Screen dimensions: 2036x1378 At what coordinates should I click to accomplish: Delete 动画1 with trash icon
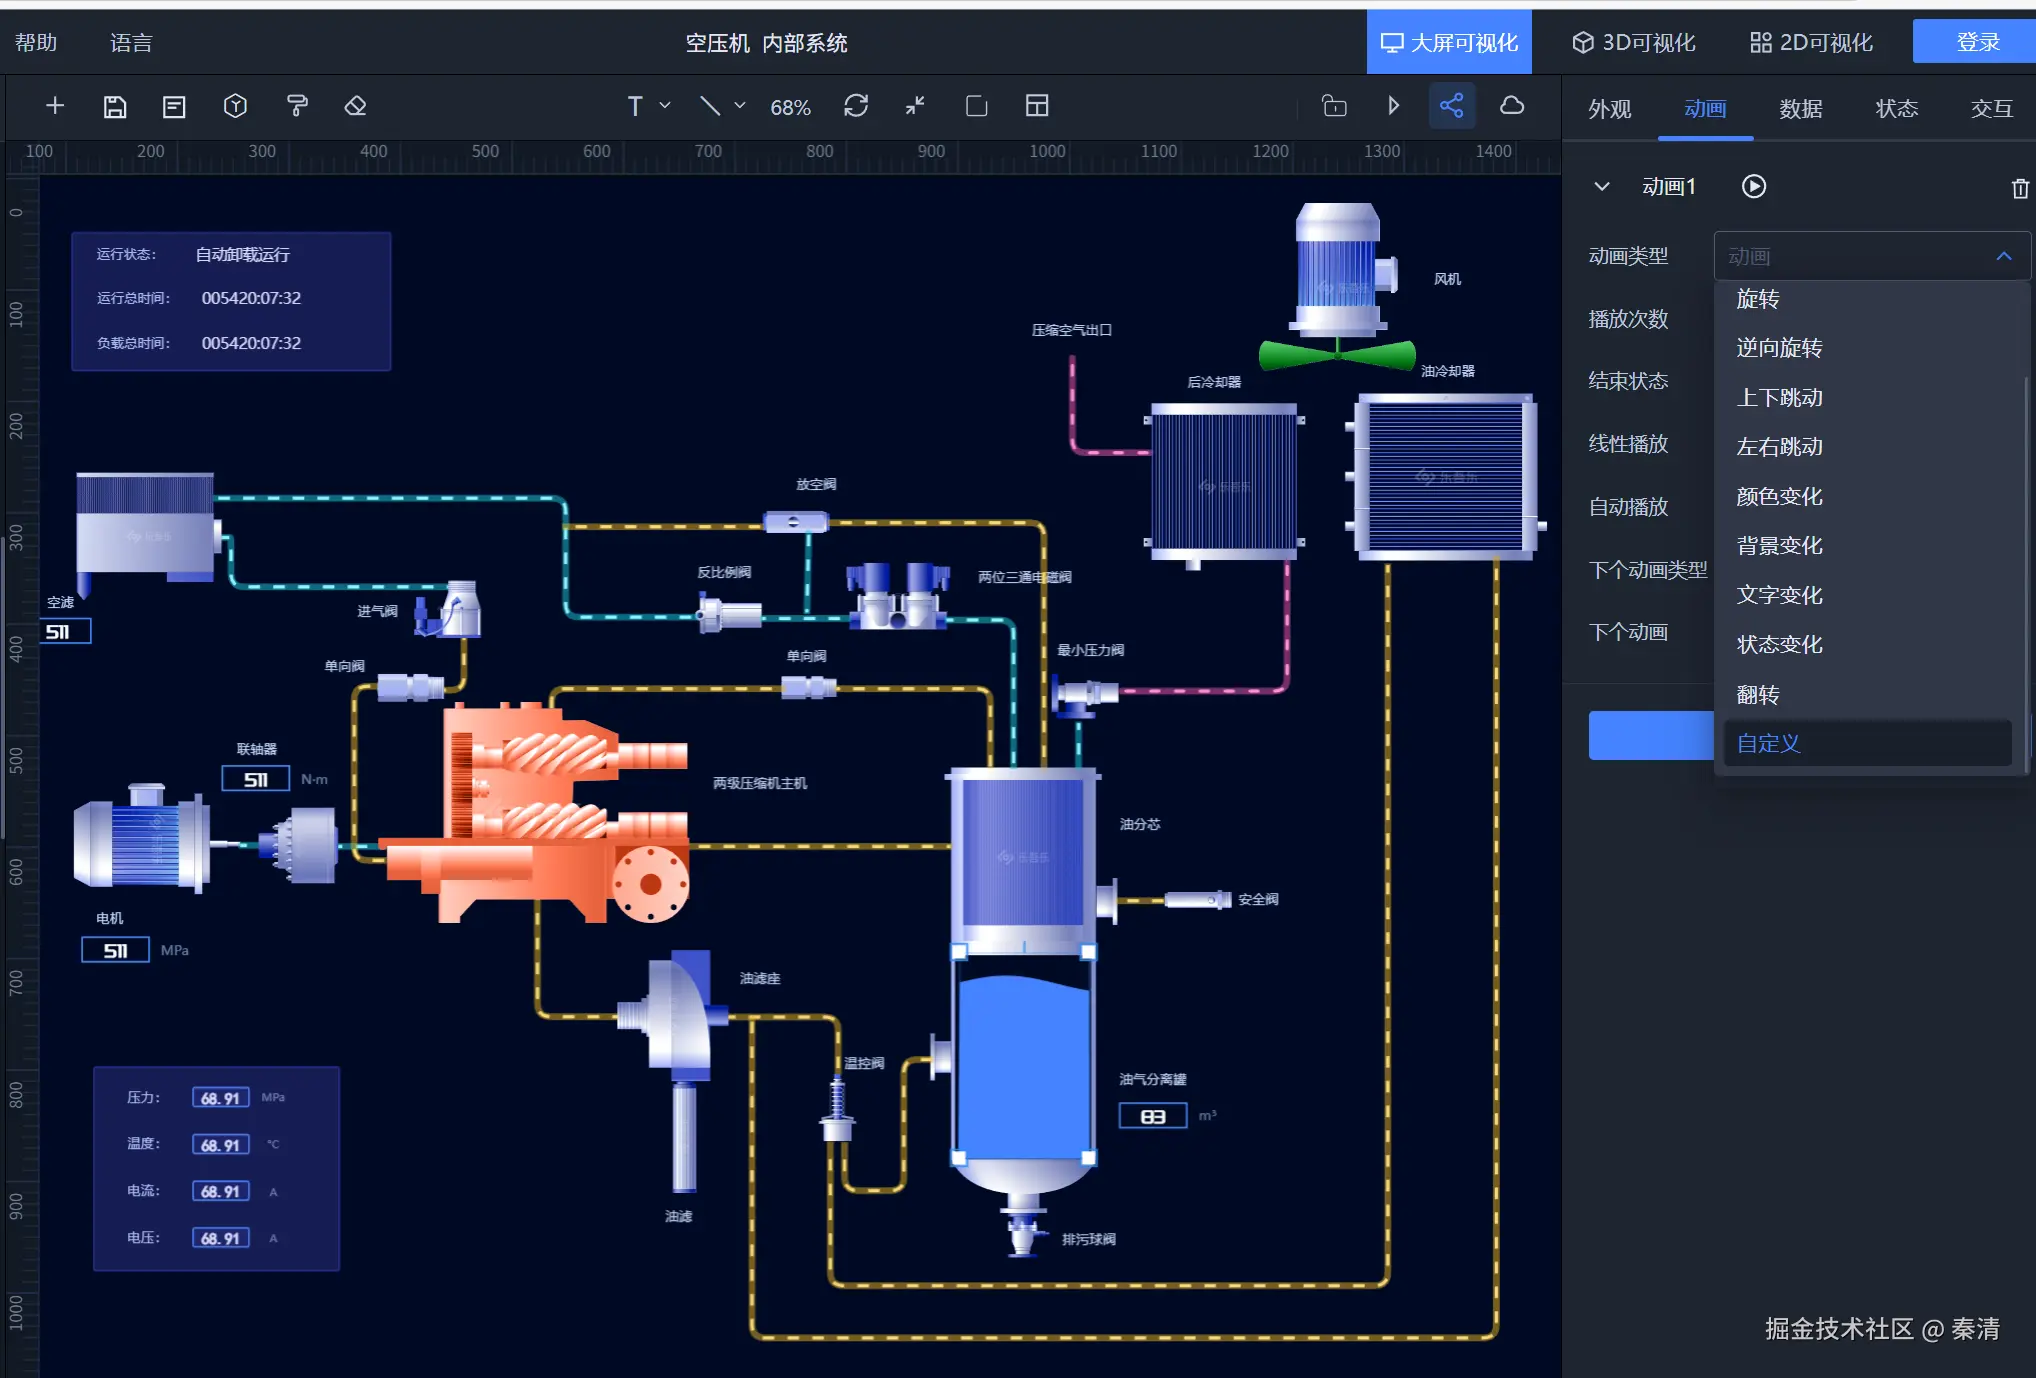point(2020,188)
